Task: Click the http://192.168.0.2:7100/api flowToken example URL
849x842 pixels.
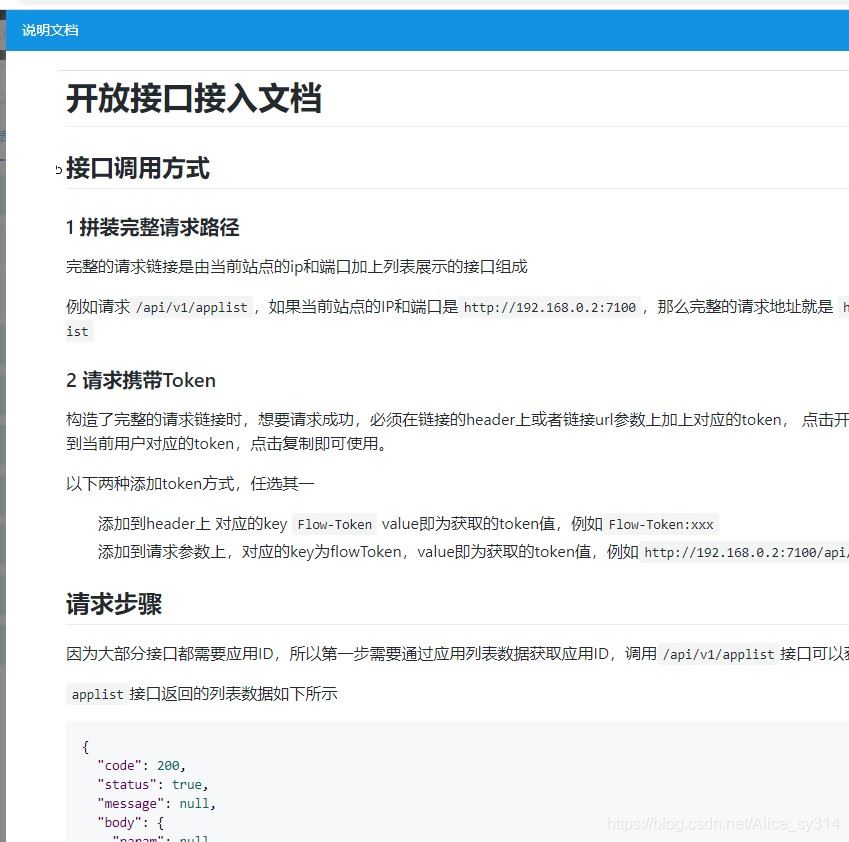Action: pyautogui.click(x=744, y=552)
